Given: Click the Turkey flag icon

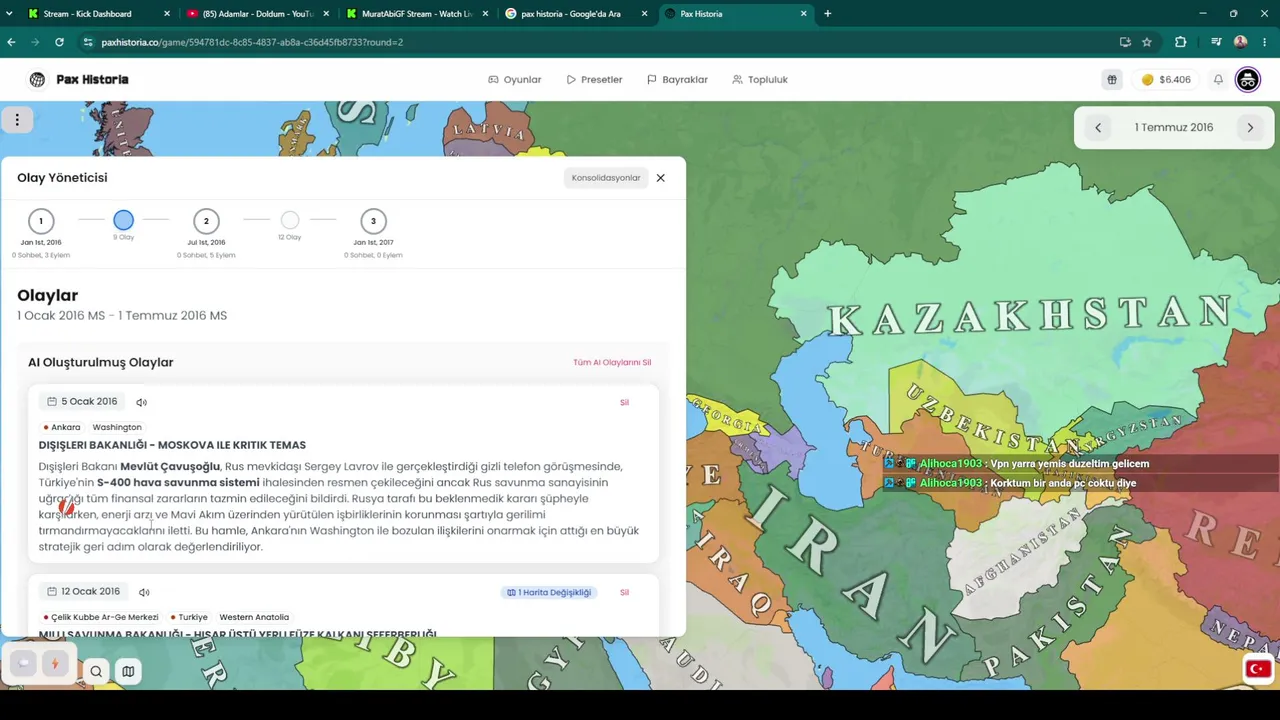Looking at the screenshot, I should pos(1257,669).
